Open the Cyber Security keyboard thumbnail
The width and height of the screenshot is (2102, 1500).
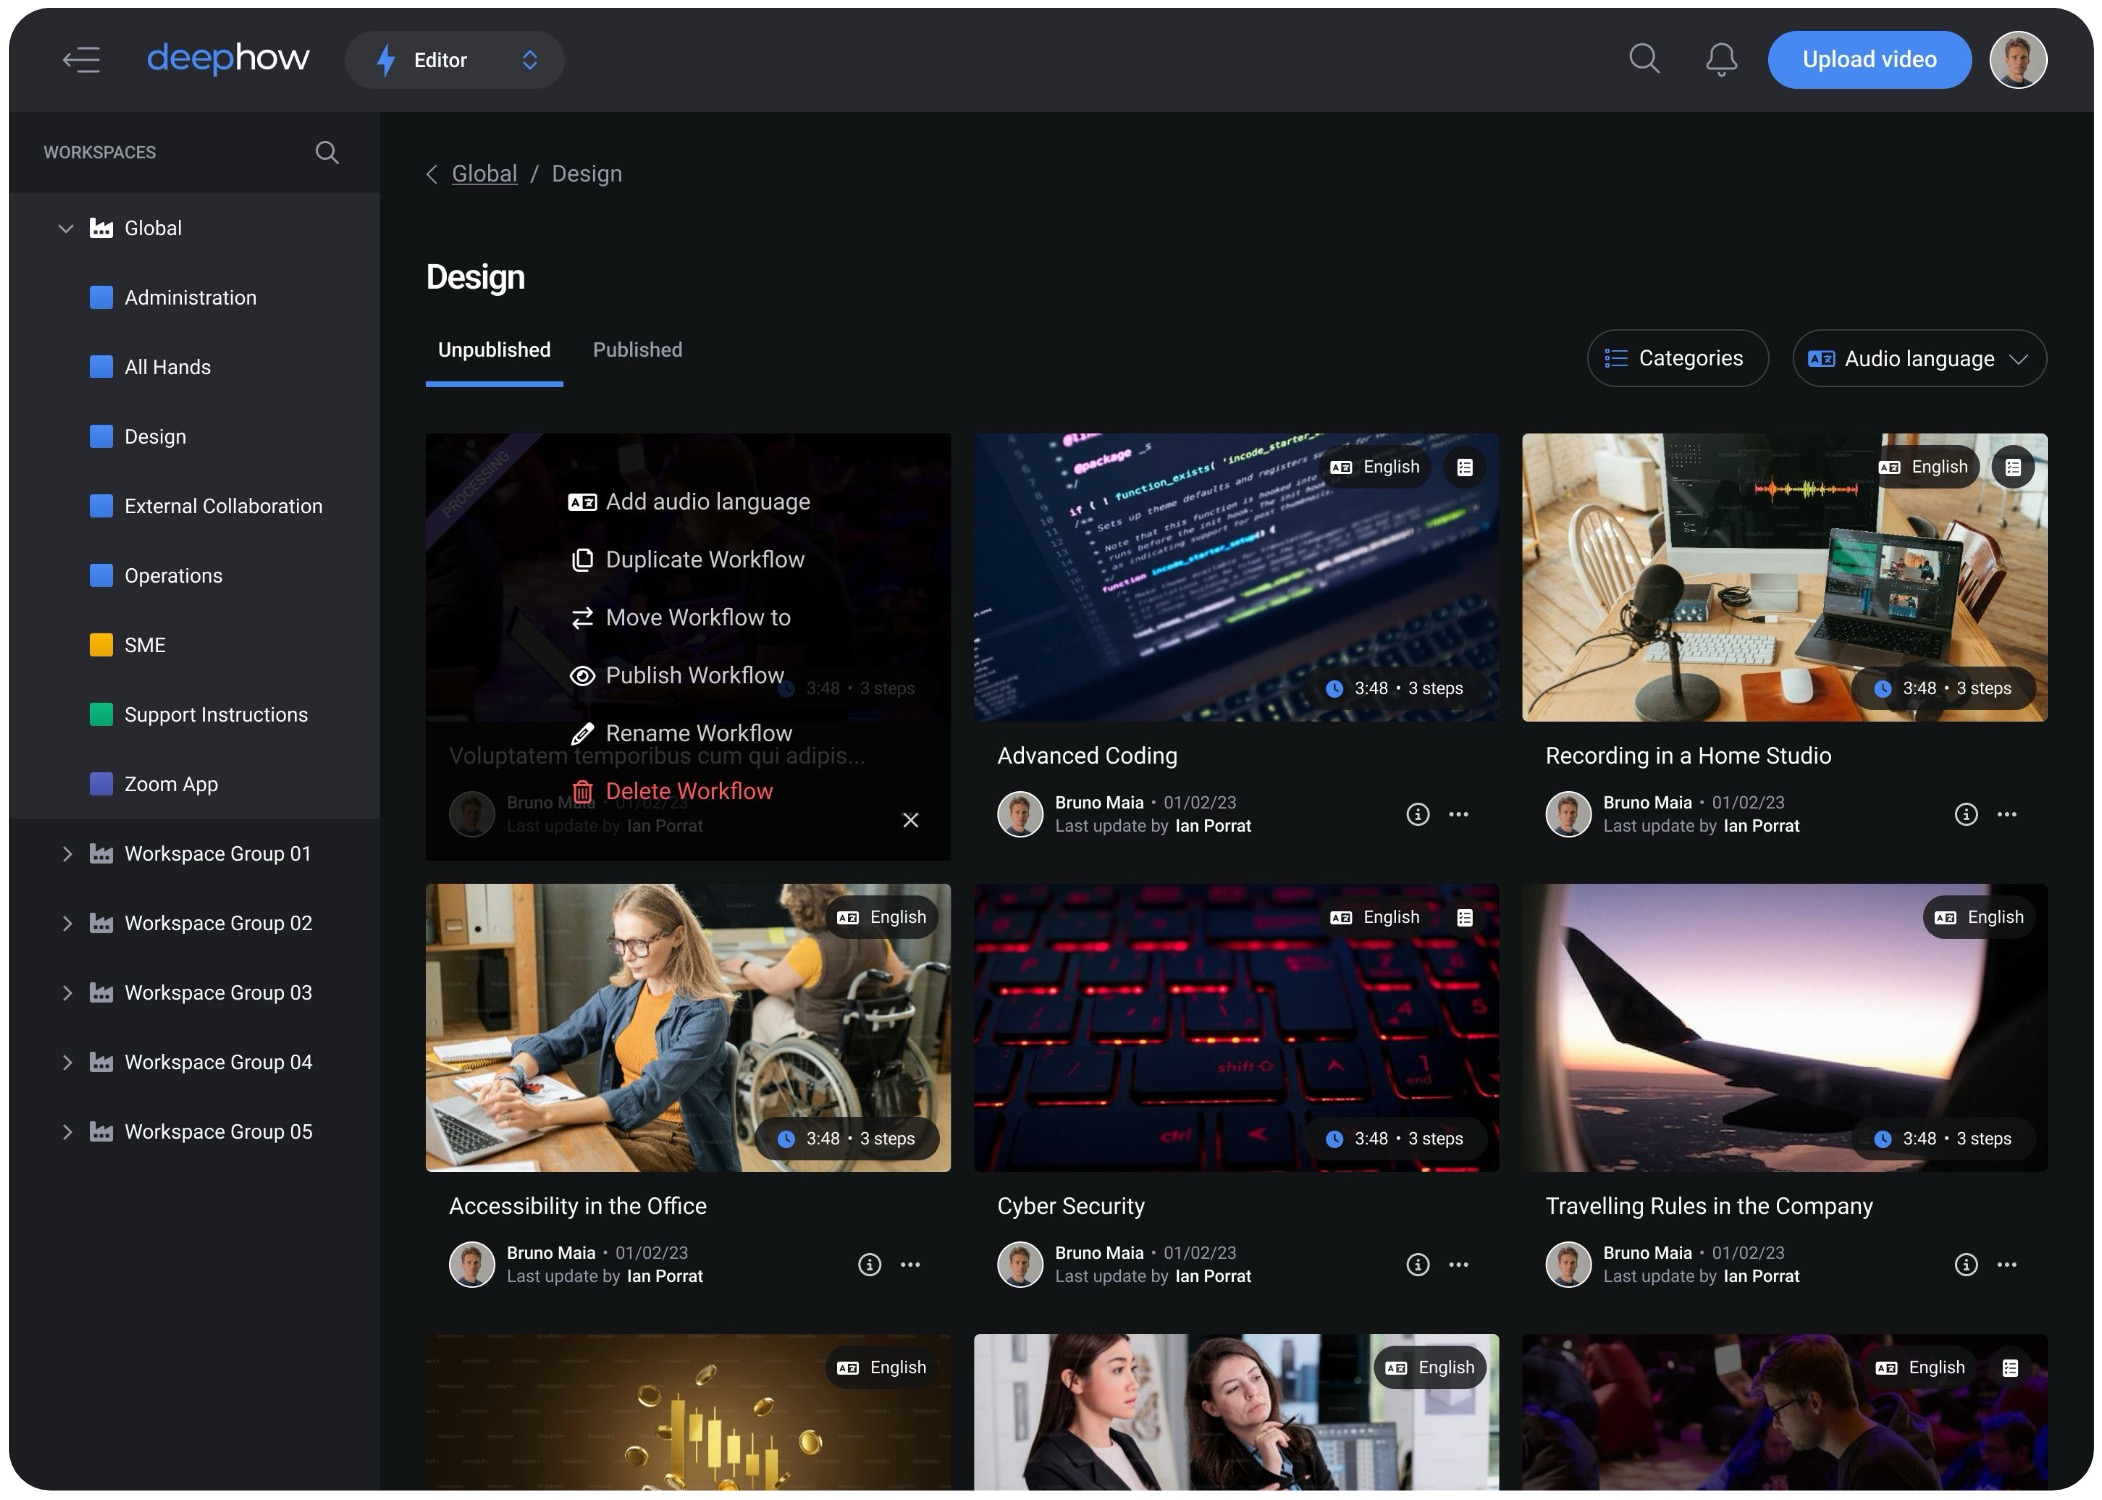pyautogui.click(x=1236, y=1027)
